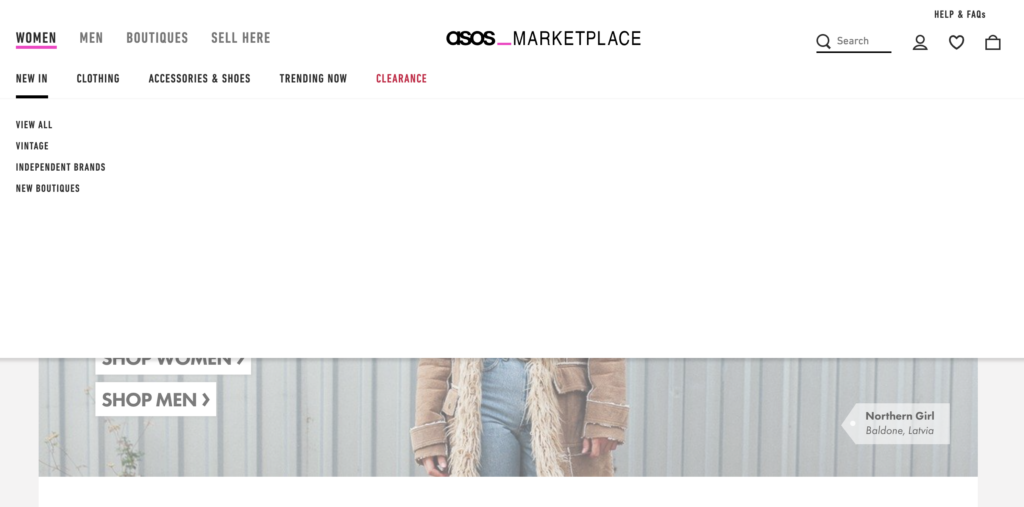Open the account profile icon
This screenshot has height=507, width=1024.
pyautogui.click(x=920, y=42)
